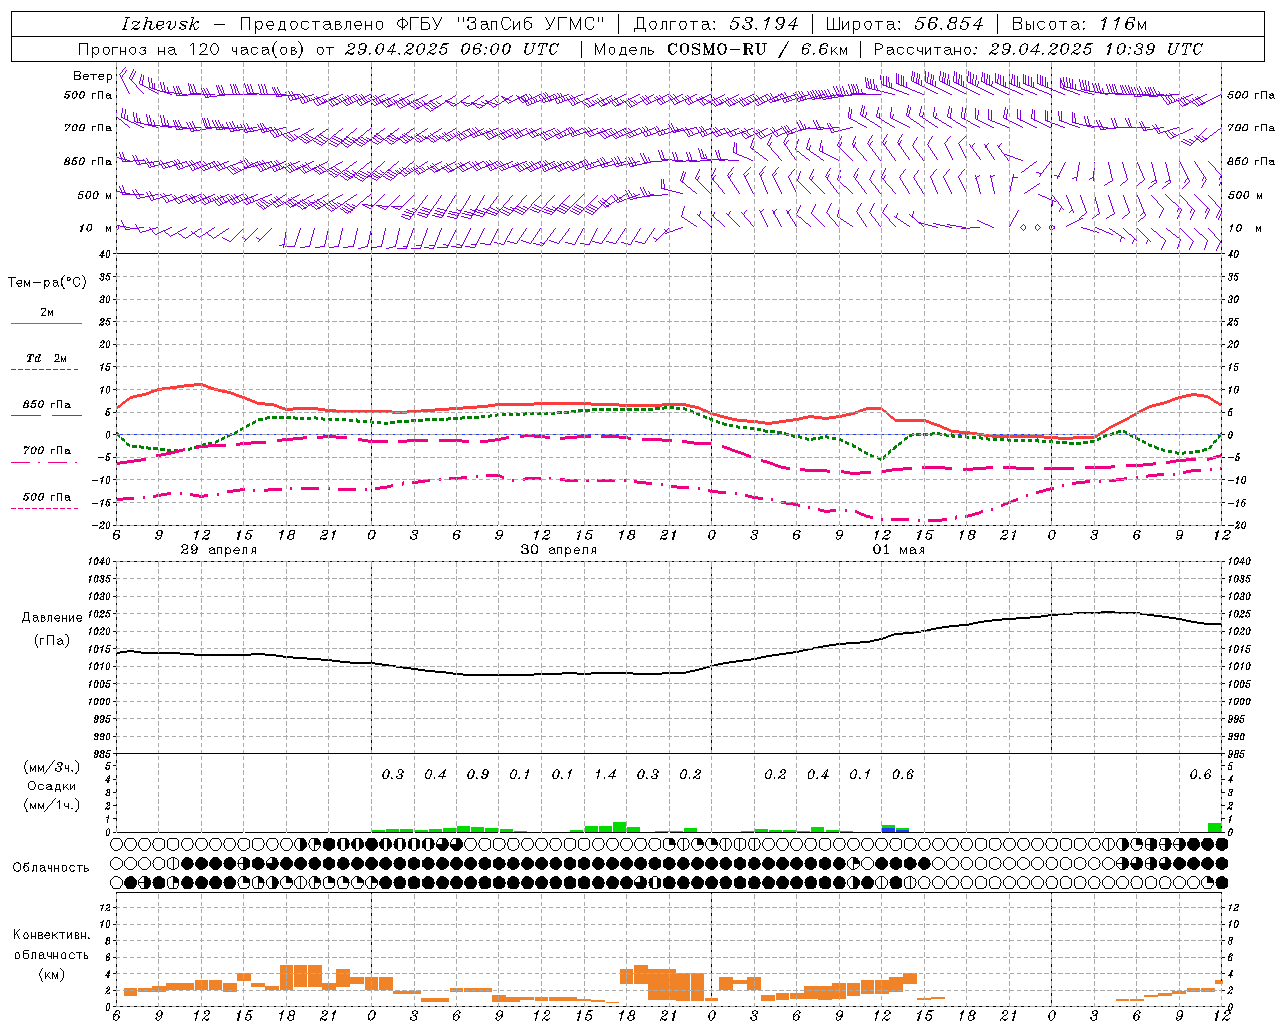
Task: Click the 29 апреля date label
Action: pos(218,550)
